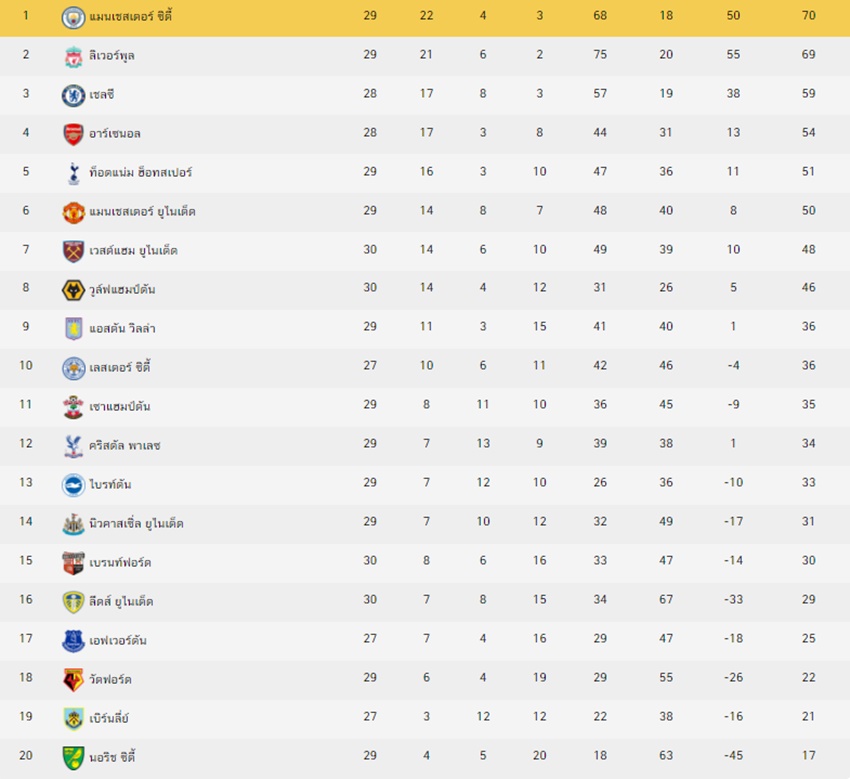The image size is (850, 779).
Task: Click the Manchester City club crest
Action: click(x=73, y=17)
